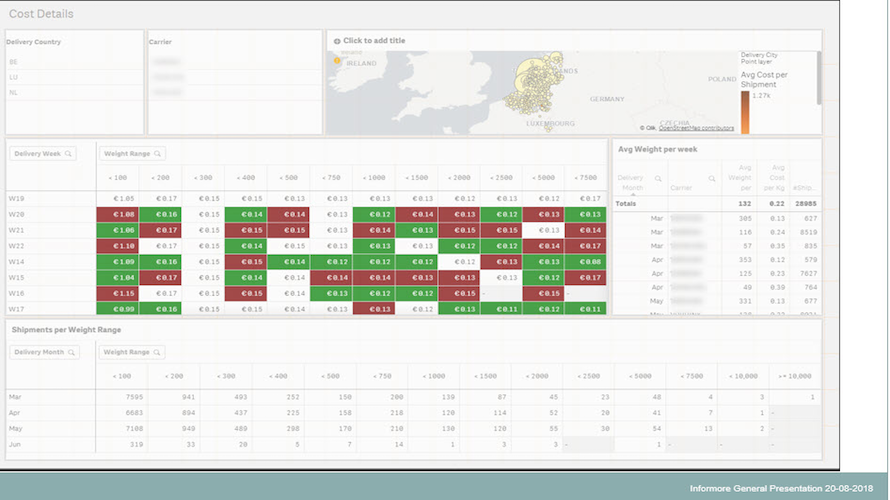Open the OpenStreetMap contributors link

pos(696,128)
